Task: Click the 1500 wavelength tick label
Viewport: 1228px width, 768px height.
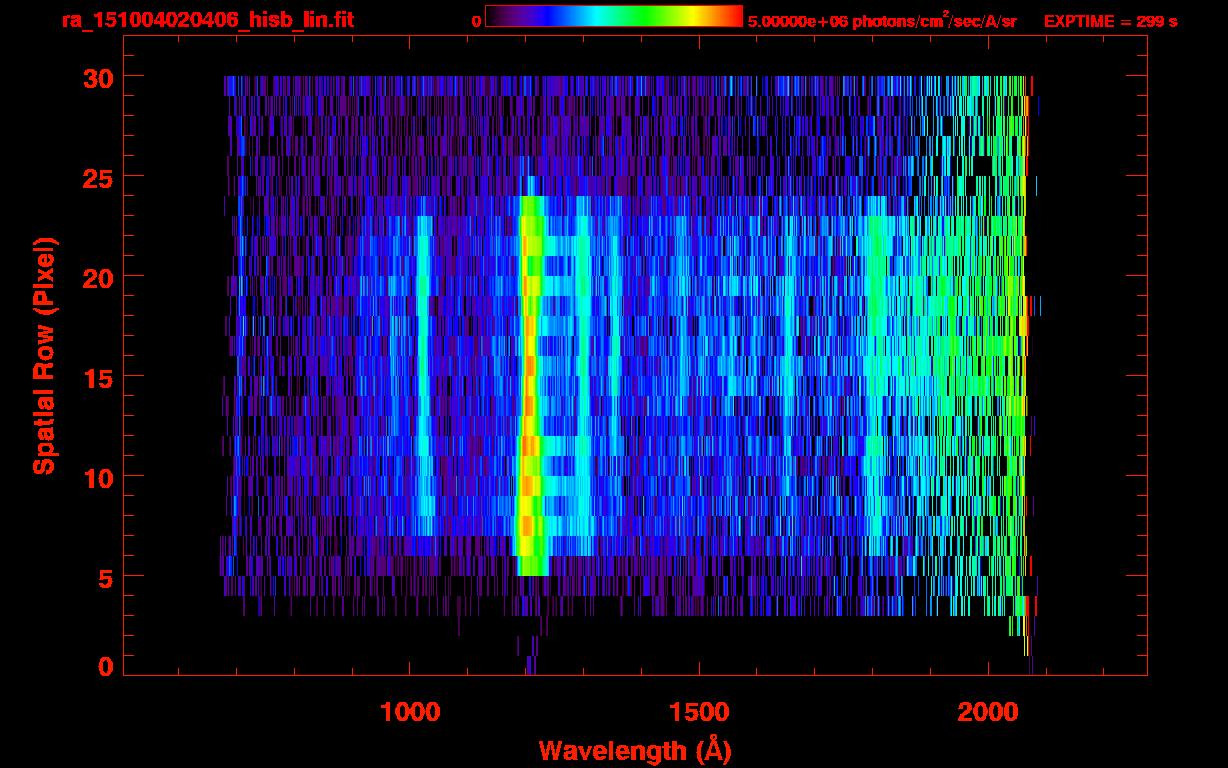Action: pos(698,712)
